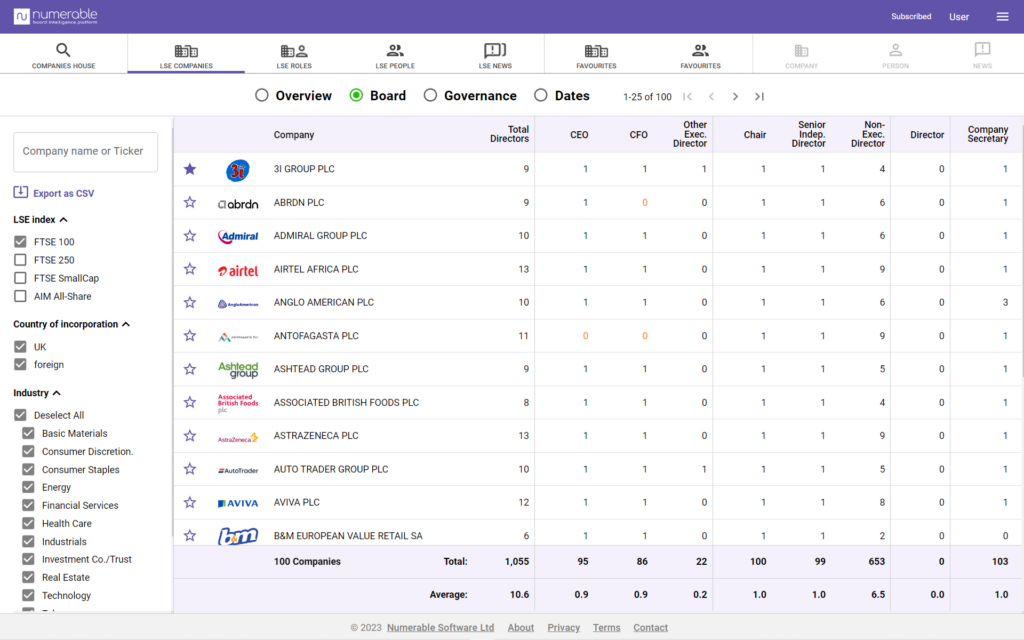Click the Export CSV download icon
1024x640 pixels.
21,192
